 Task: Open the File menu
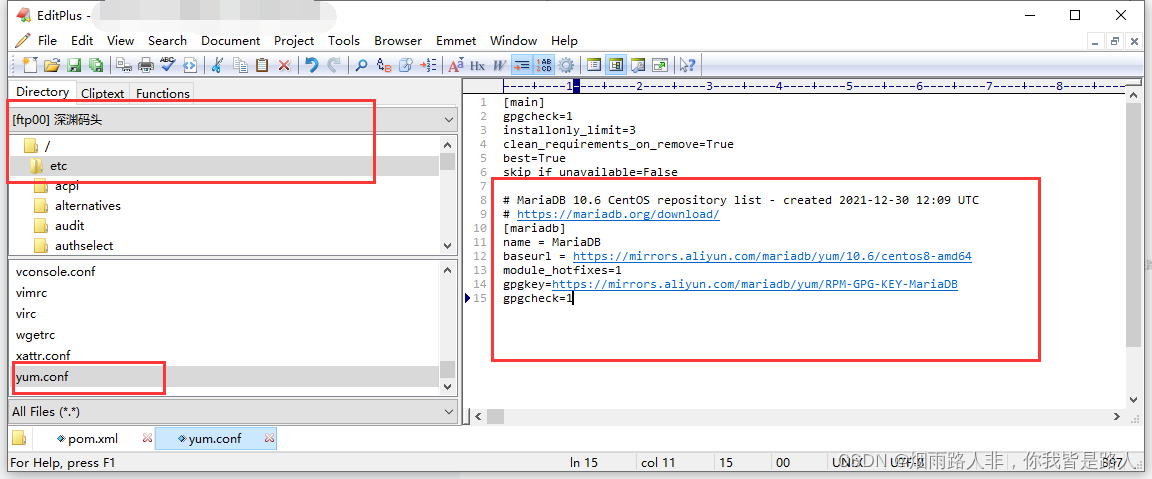click(47, 40)
